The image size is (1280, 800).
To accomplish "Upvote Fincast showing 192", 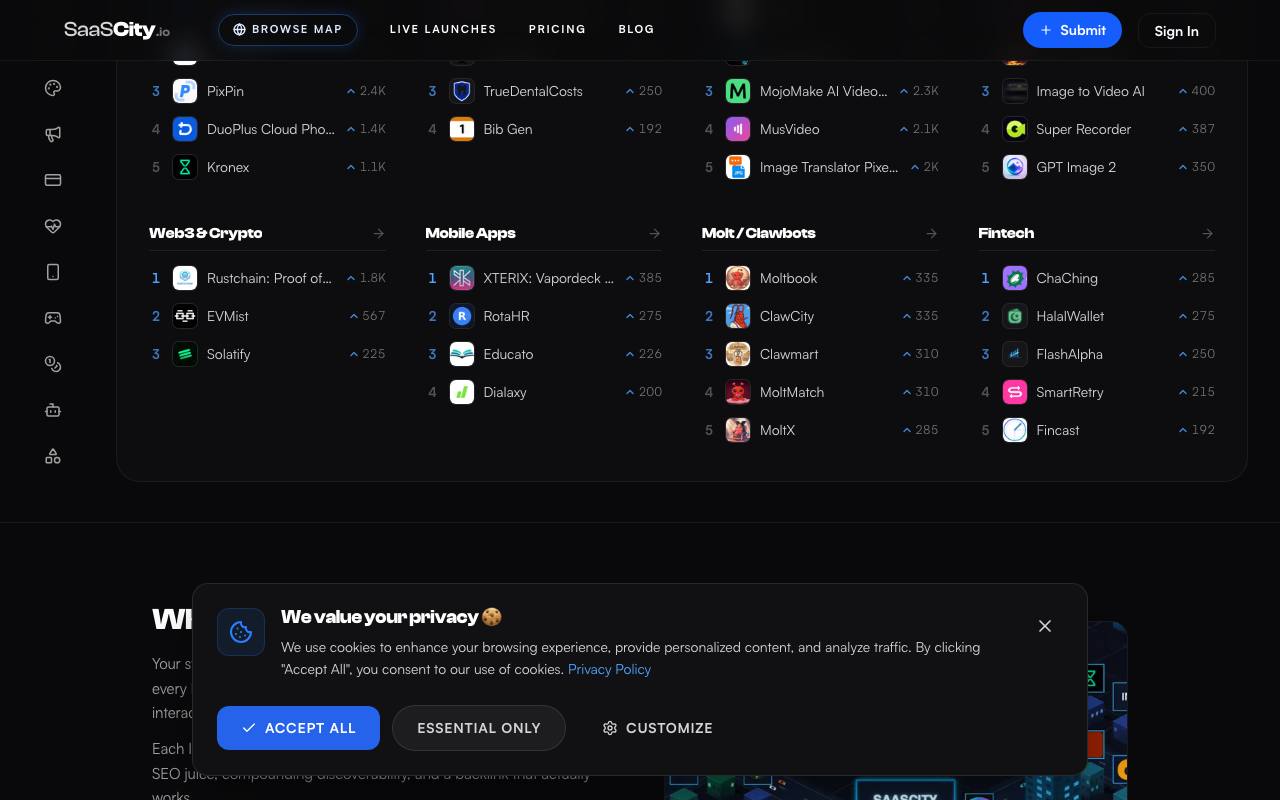I will [1196, 430].
